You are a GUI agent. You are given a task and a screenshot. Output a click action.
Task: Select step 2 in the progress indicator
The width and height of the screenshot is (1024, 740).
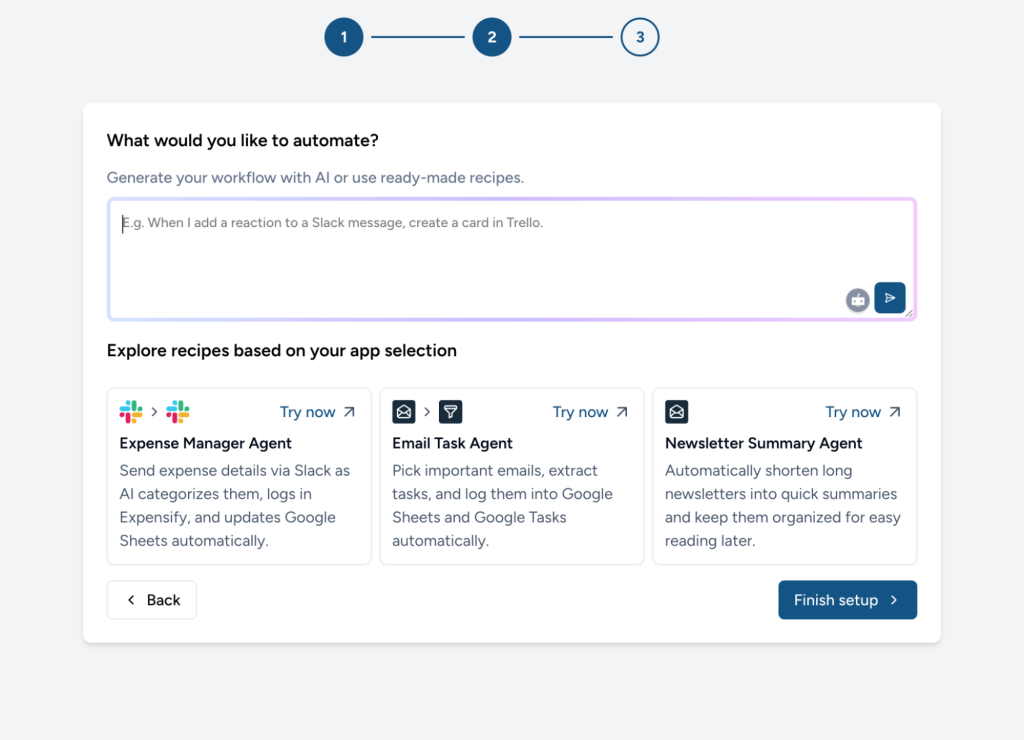tap(492, 38)
